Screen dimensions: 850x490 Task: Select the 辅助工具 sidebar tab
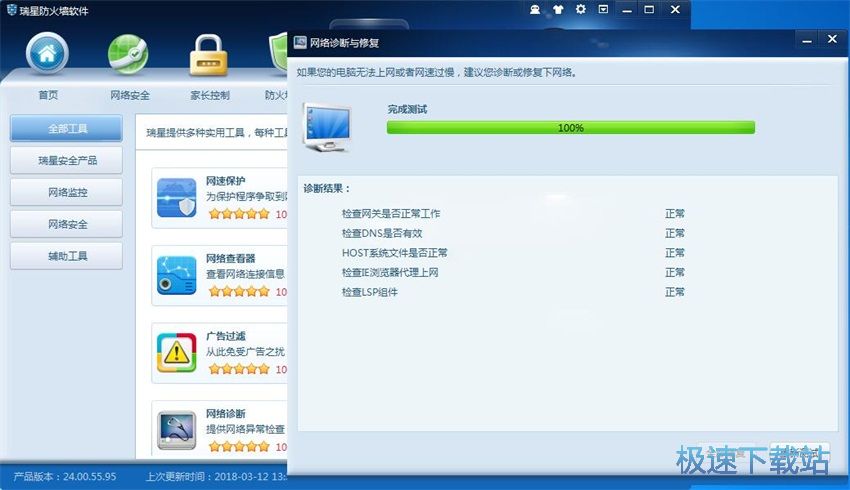pos(66,256)
